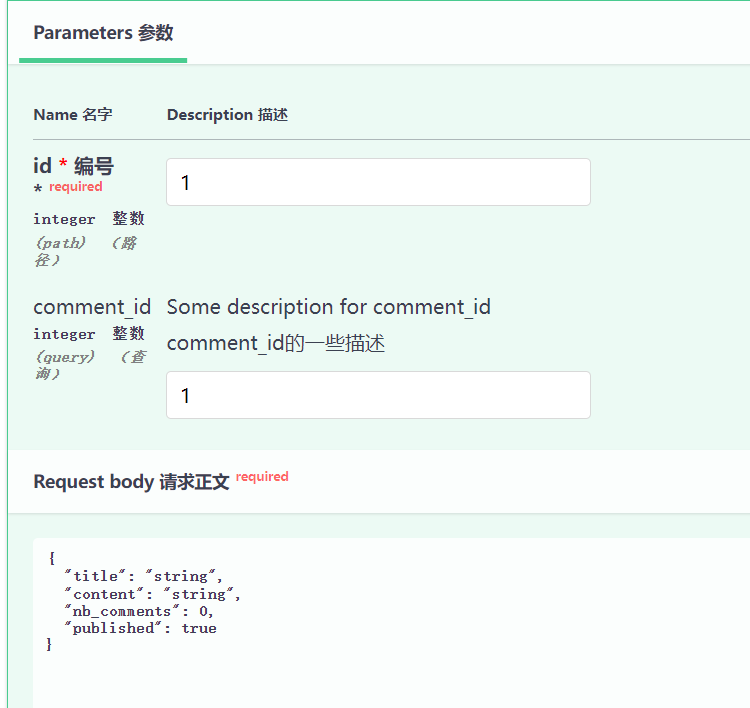Click the comment_id query input field
The width and height of the screenshot is (750, 708).
pyautogui.click(x=378, y=395)
